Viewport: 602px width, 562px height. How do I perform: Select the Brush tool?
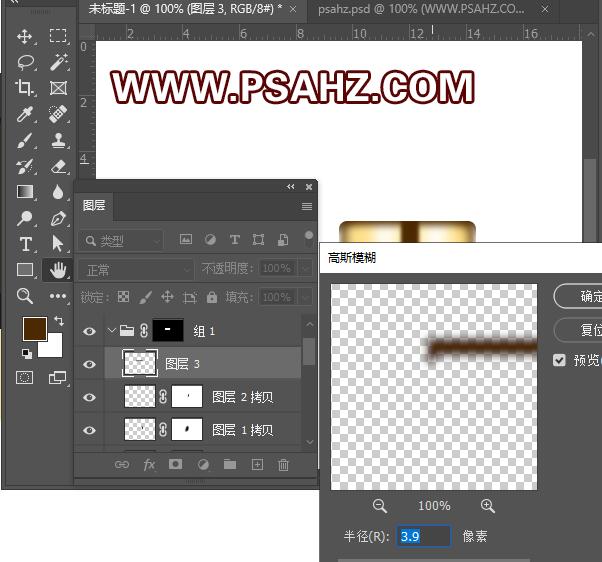tap(25, 140)
